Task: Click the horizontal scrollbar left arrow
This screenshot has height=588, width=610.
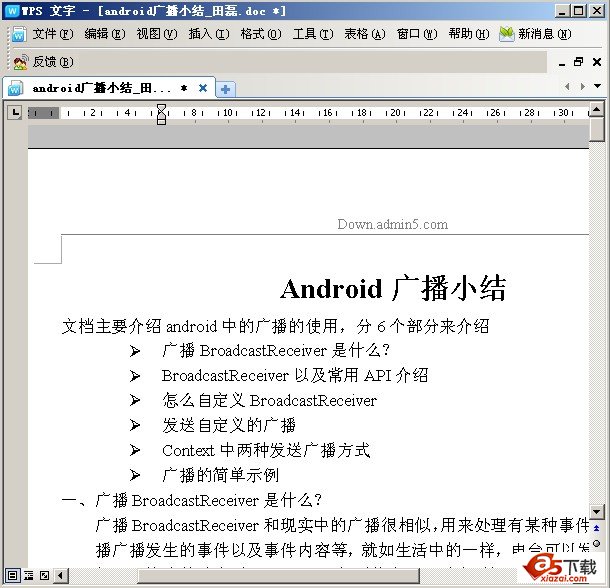Action: point(61,575)
